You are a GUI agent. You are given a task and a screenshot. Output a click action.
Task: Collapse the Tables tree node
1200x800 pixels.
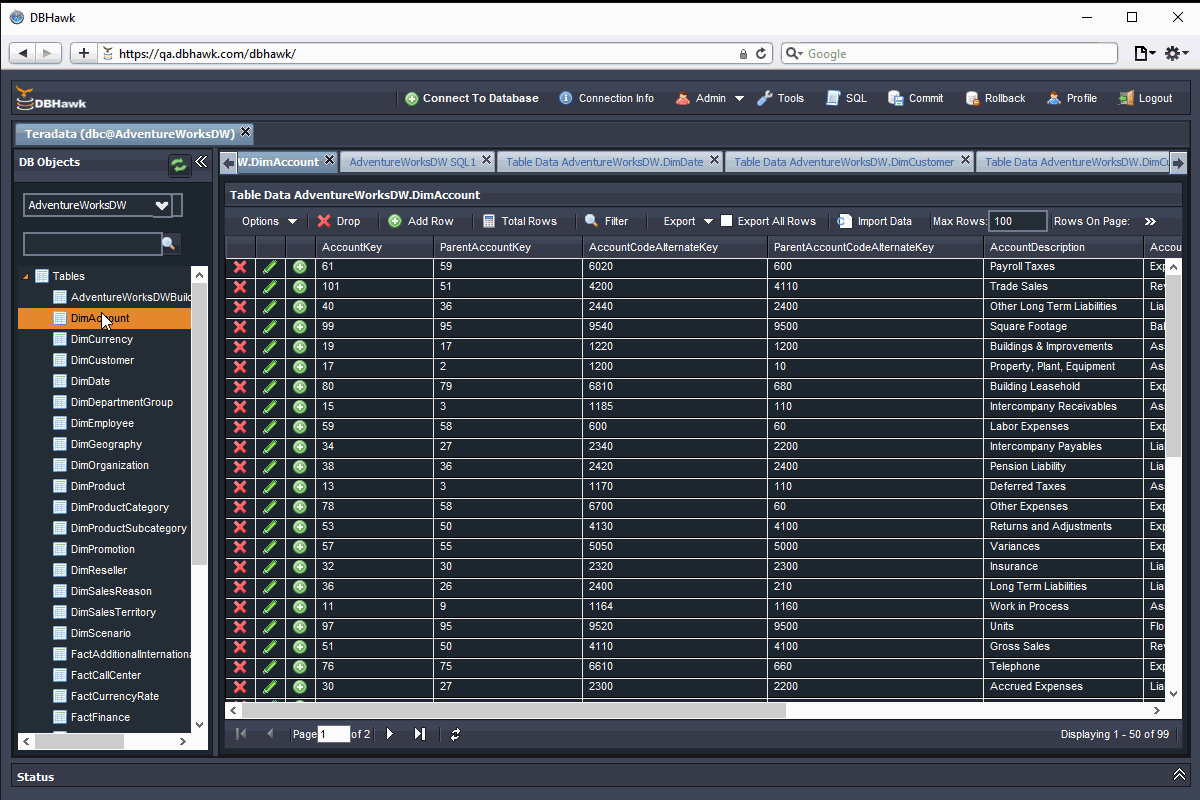point(26,277)
